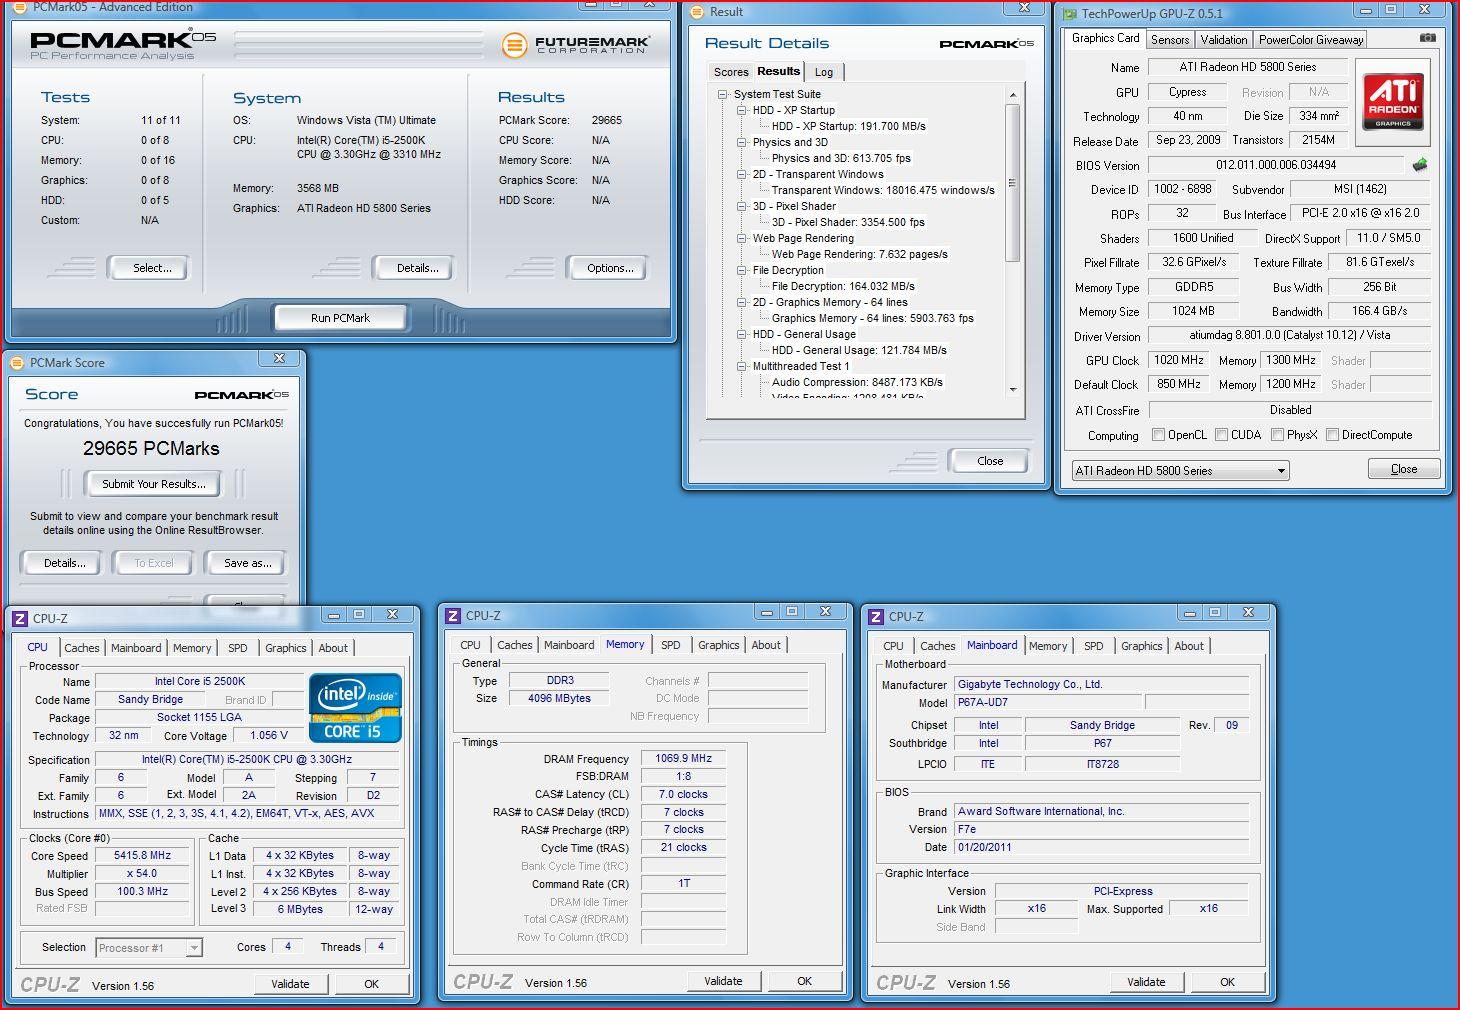Image resolution: width=1460 pixels, height=1010 pixels.
Task: Enable the PhysX checkbox
Action: [1277, 435]
